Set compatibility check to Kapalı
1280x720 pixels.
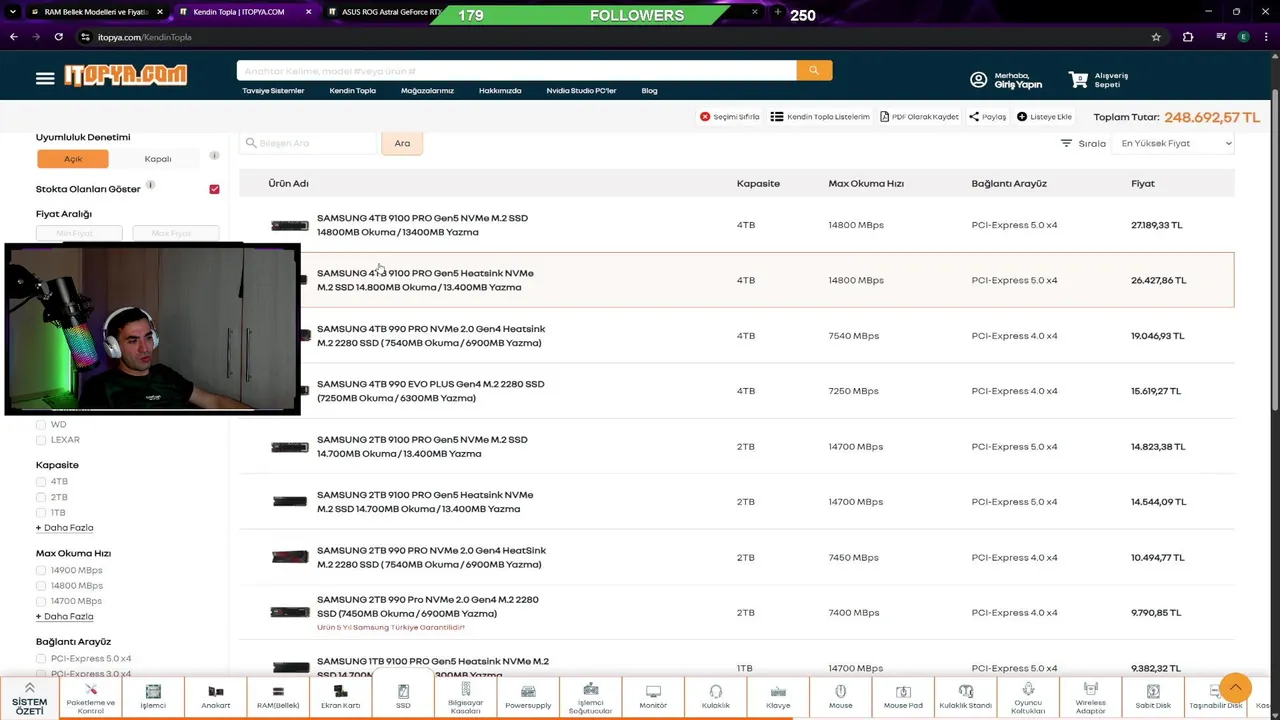click(x=158, y=159)
